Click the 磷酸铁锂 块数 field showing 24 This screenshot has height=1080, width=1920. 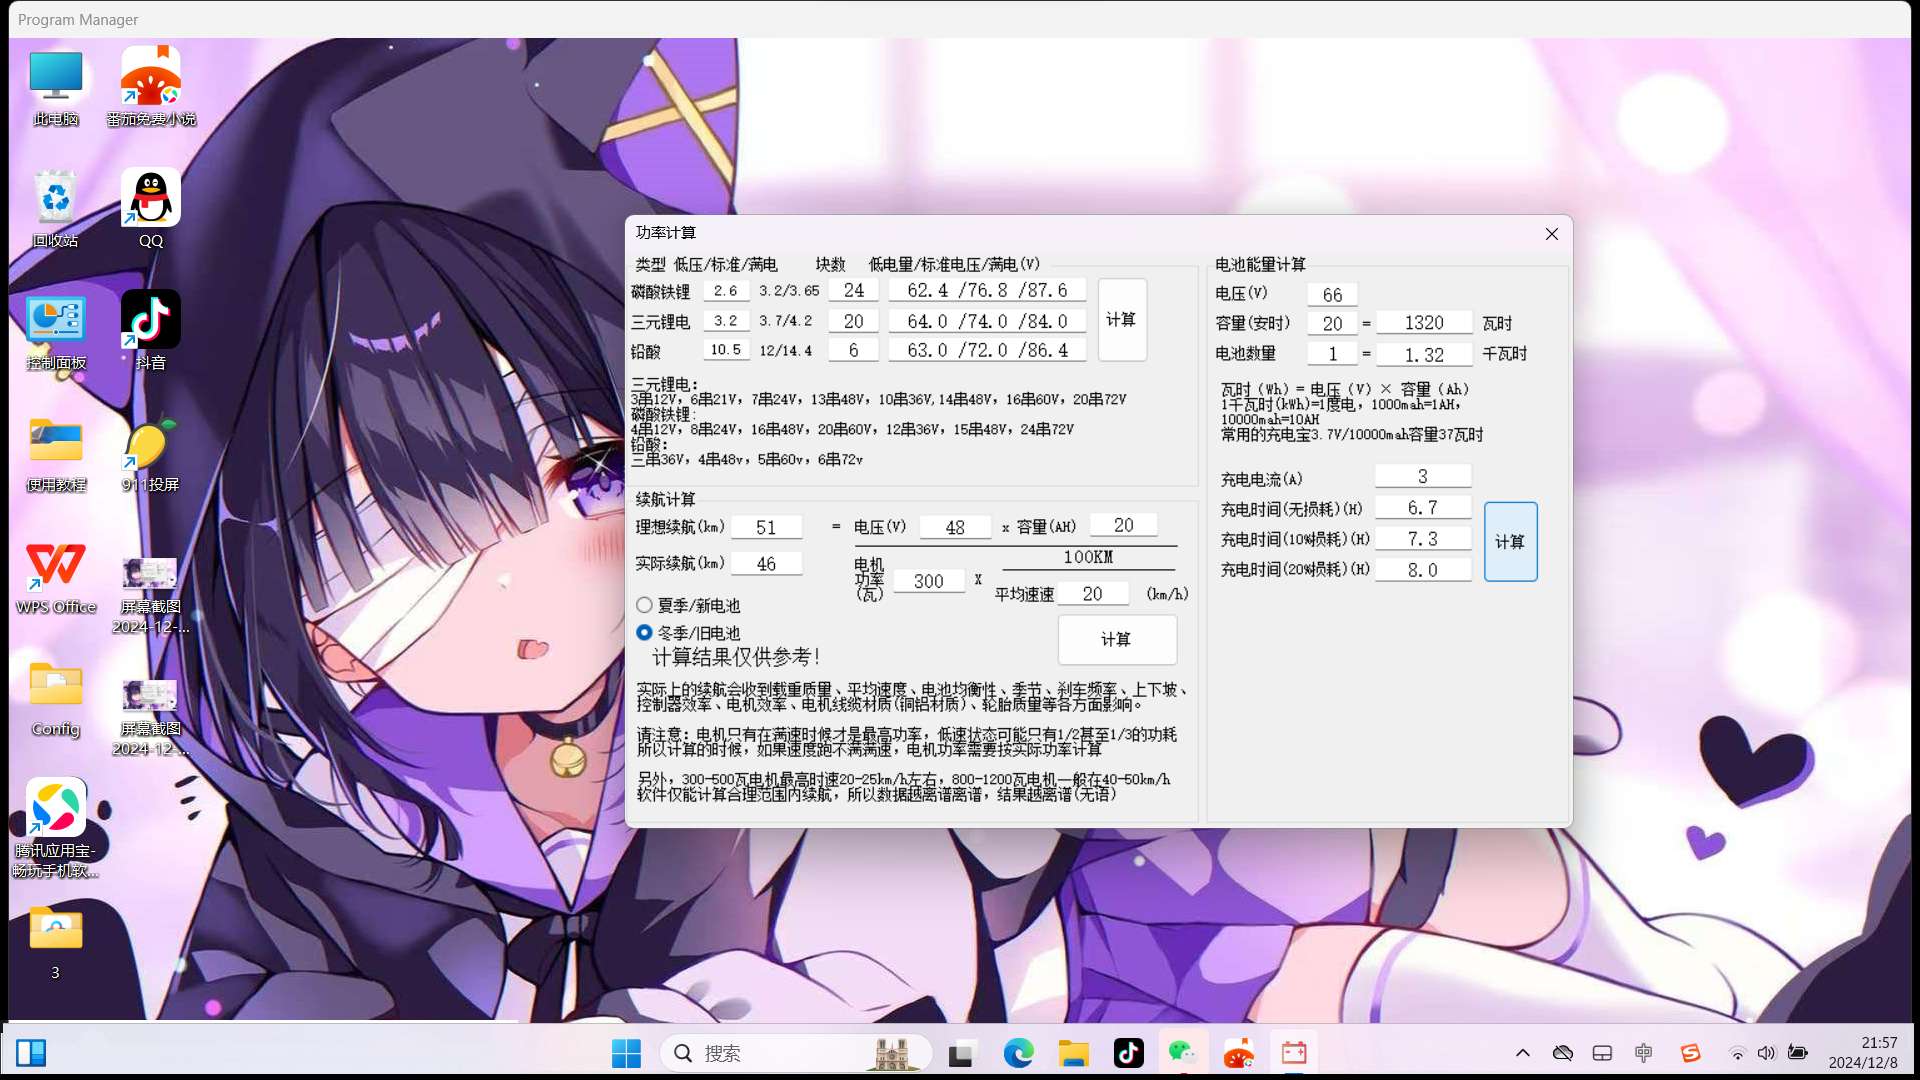(854, 290)
